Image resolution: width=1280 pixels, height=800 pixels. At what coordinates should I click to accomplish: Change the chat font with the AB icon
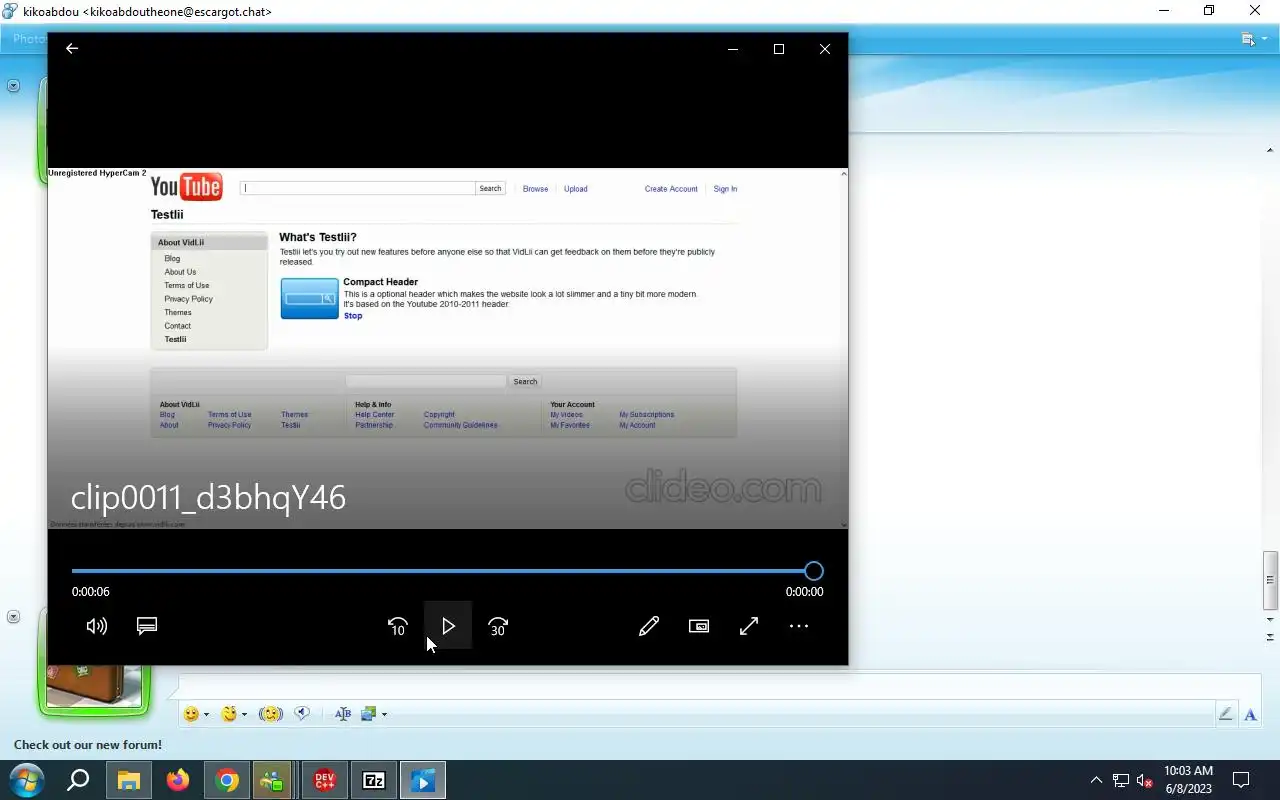(x=343, y=714)
